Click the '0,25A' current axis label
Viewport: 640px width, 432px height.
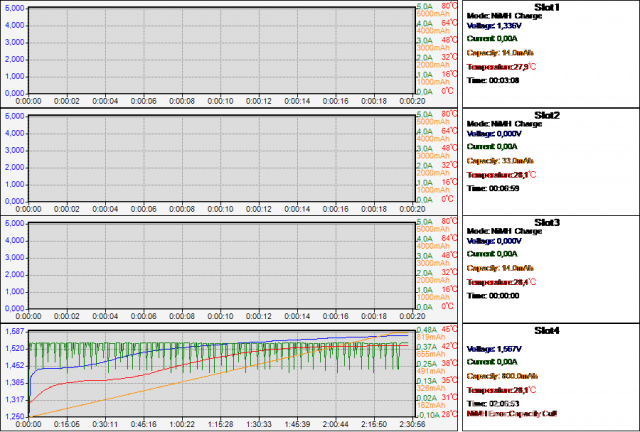tap(427, 364)
